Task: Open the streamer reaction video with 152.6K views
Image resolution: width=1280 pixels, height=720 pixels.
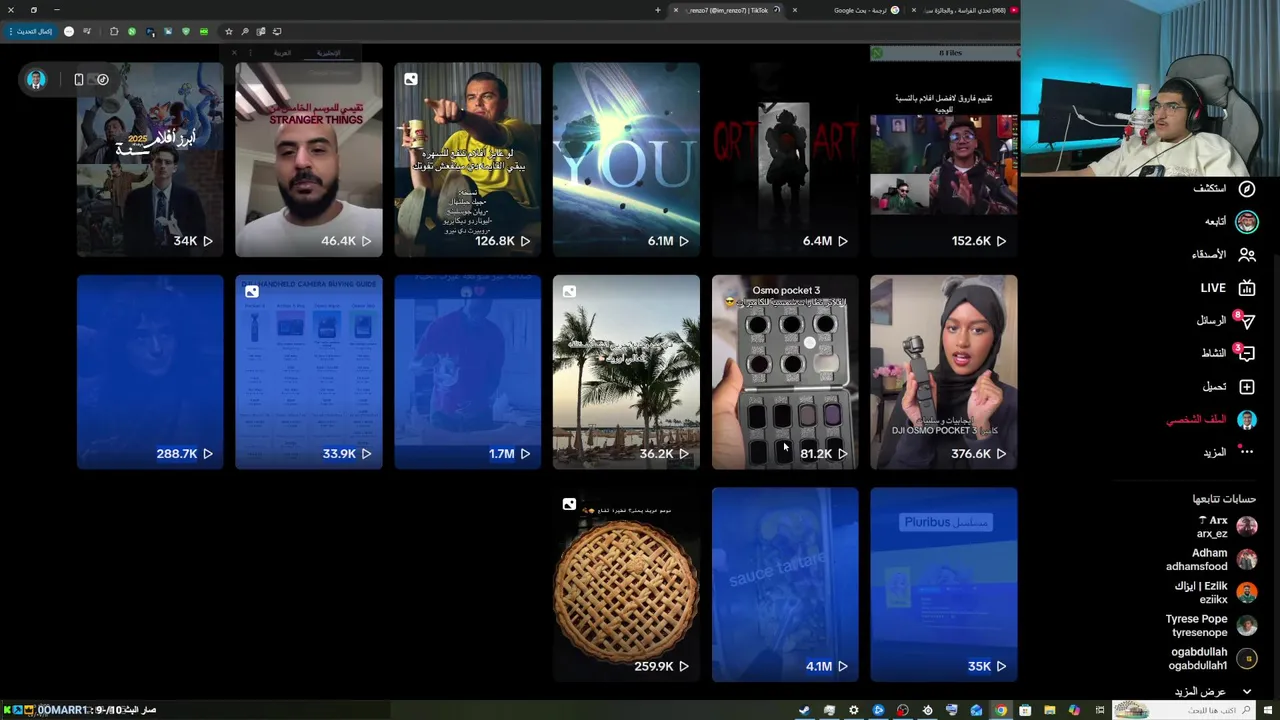Action: (944, 160)
